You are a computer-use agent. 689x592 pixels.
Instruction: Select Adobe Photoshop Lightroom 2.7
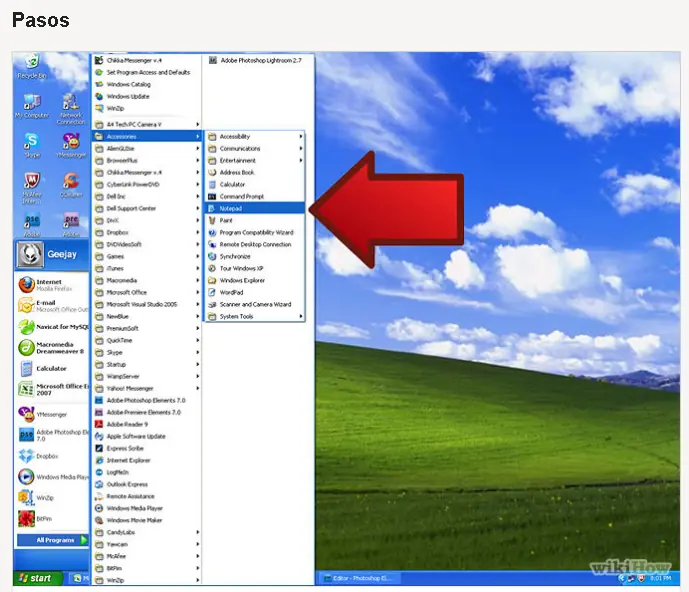click(x=255, y=60)
